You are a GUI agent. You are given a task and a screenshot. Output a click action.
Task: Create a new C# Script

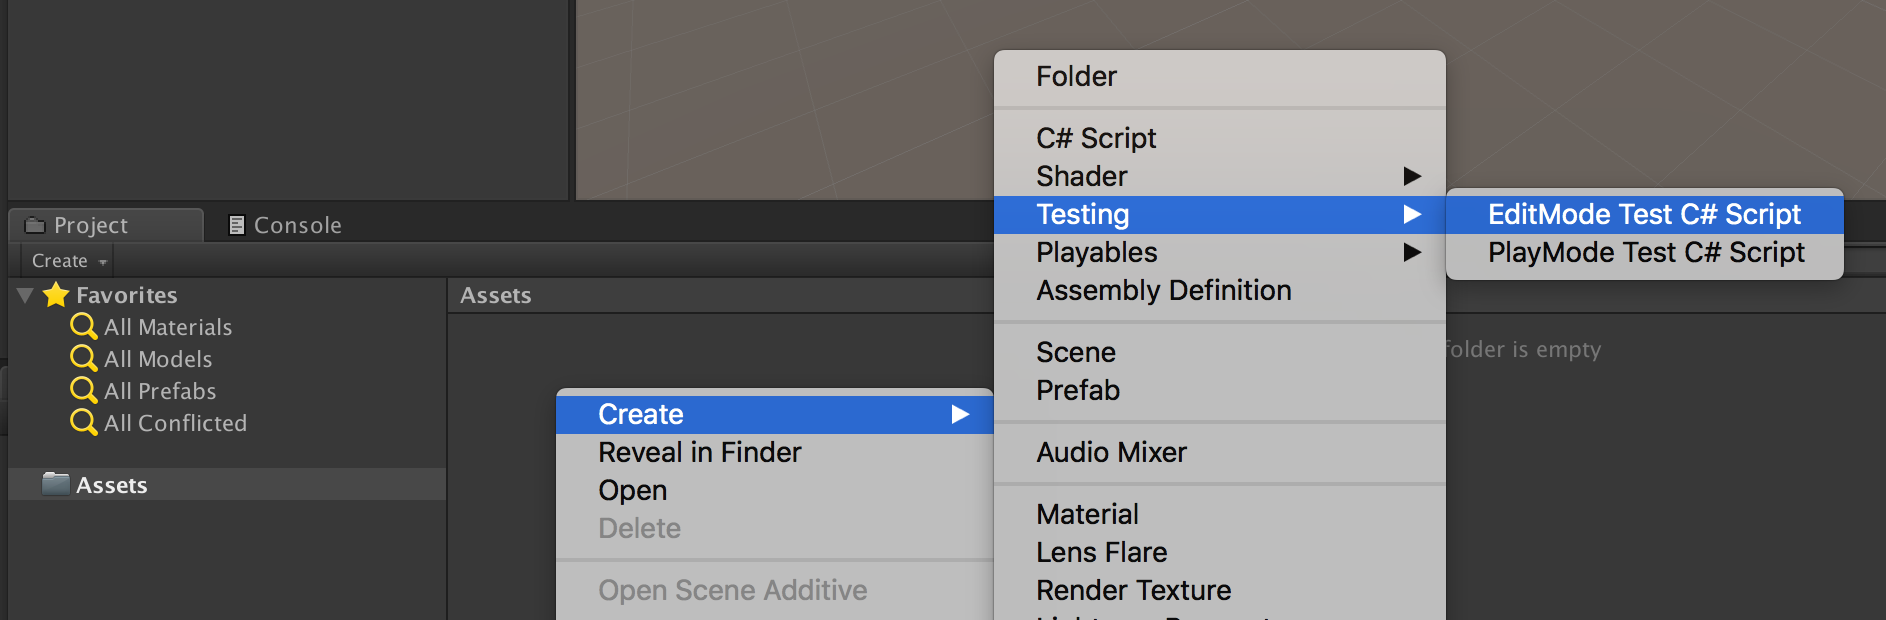point(1096,138)
